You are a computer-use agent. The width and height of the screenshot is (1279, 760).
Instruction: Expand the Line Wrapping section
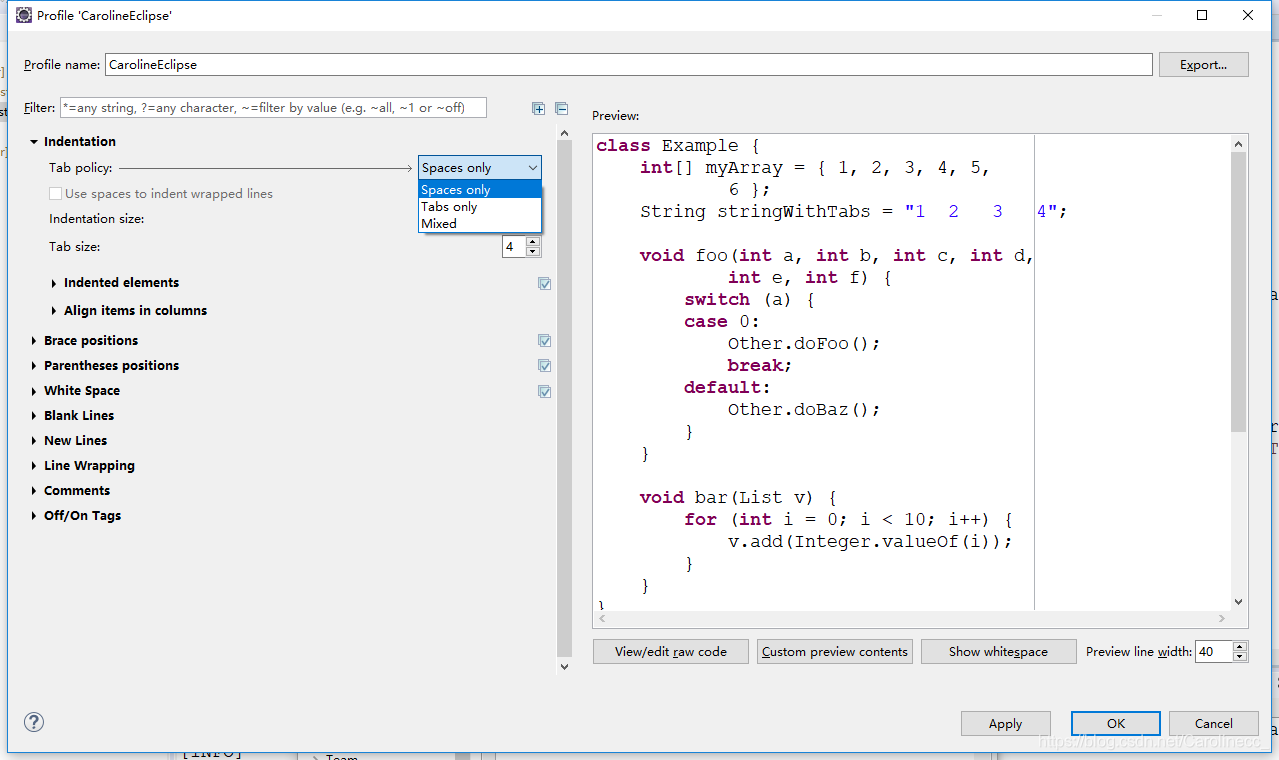click(34, 466)
